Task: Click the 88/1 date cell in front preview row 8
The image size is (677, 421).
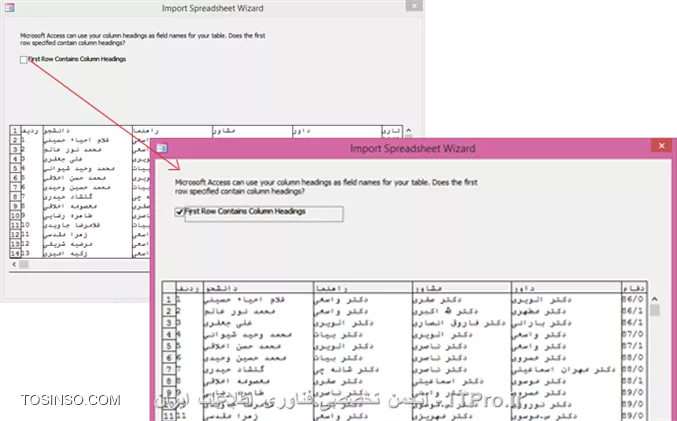Action: click(x=633, y=381)
